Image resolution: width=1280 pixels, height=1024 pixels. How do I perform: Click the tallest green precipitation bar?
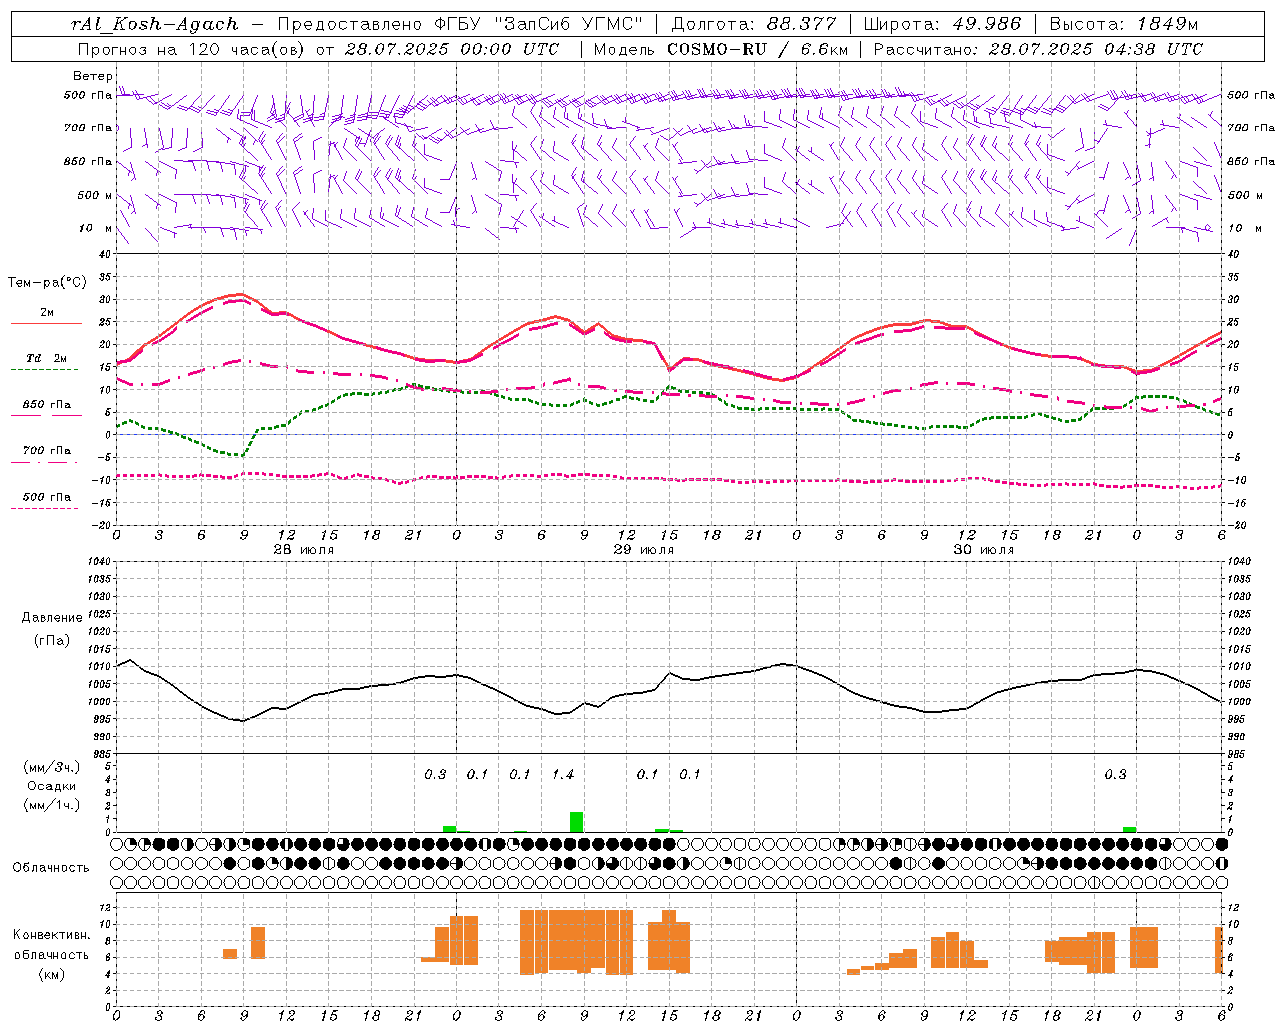[x=577, y=822]
